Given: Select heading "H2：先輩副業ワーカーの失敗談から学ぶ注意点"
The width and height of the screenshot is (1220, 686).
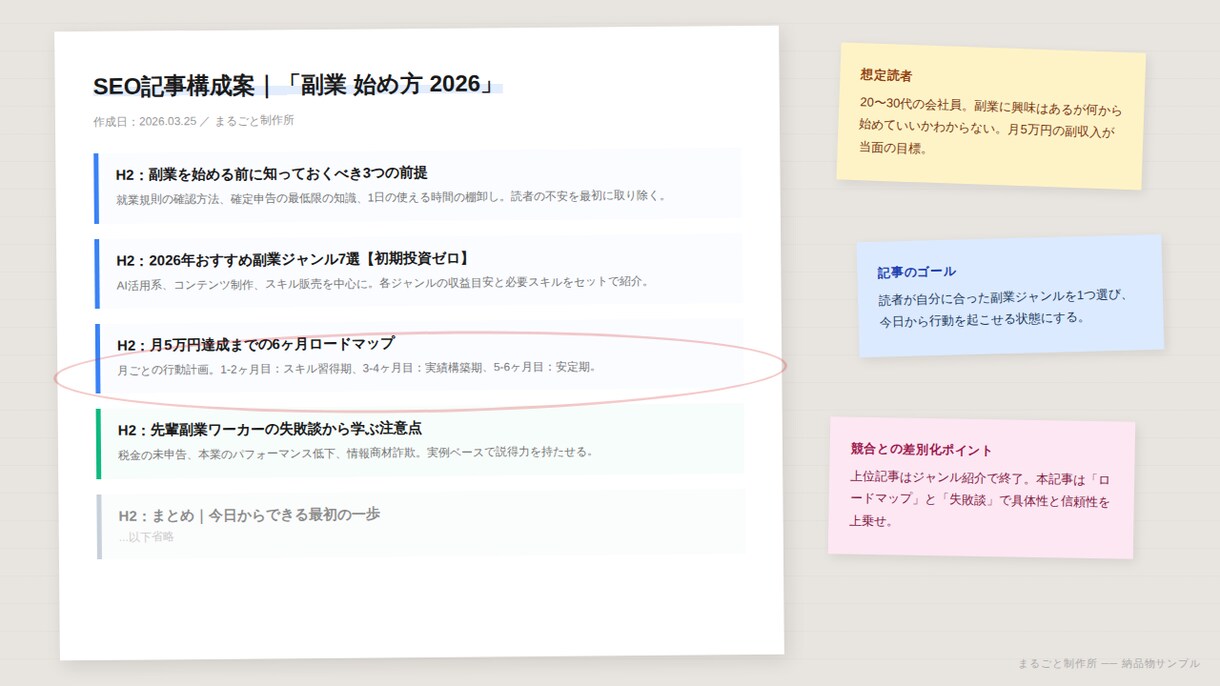Looking at the screenshot, I should [x=270, y=429].
